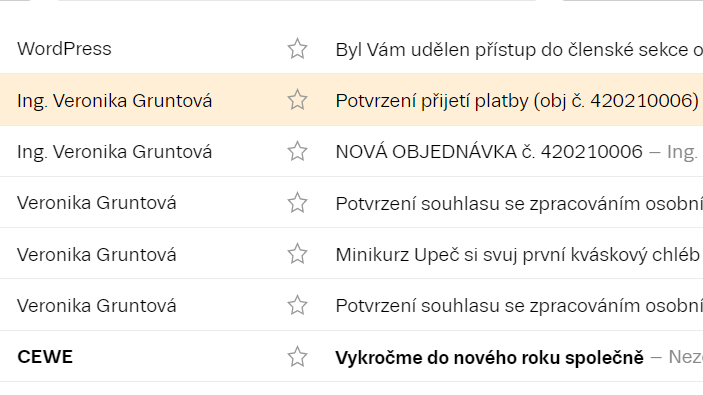Open Minikurz Upeč si svuj první kváskový chléb
Screen dimensions: 703x395
[x=517, y=255]
